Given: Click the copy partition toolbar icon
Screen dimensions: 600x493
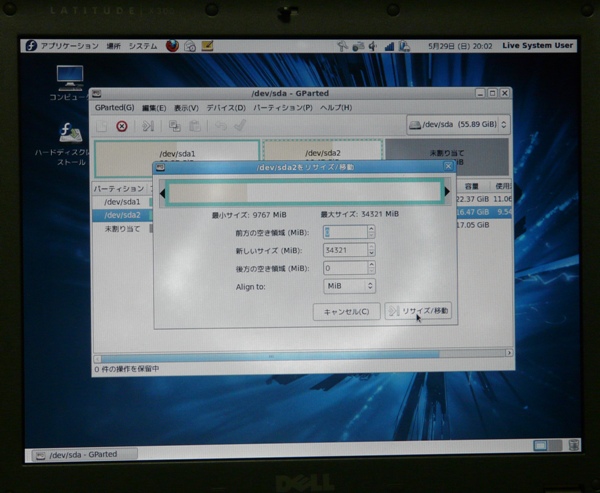Looking at the screenshot, I should point(175,126).
